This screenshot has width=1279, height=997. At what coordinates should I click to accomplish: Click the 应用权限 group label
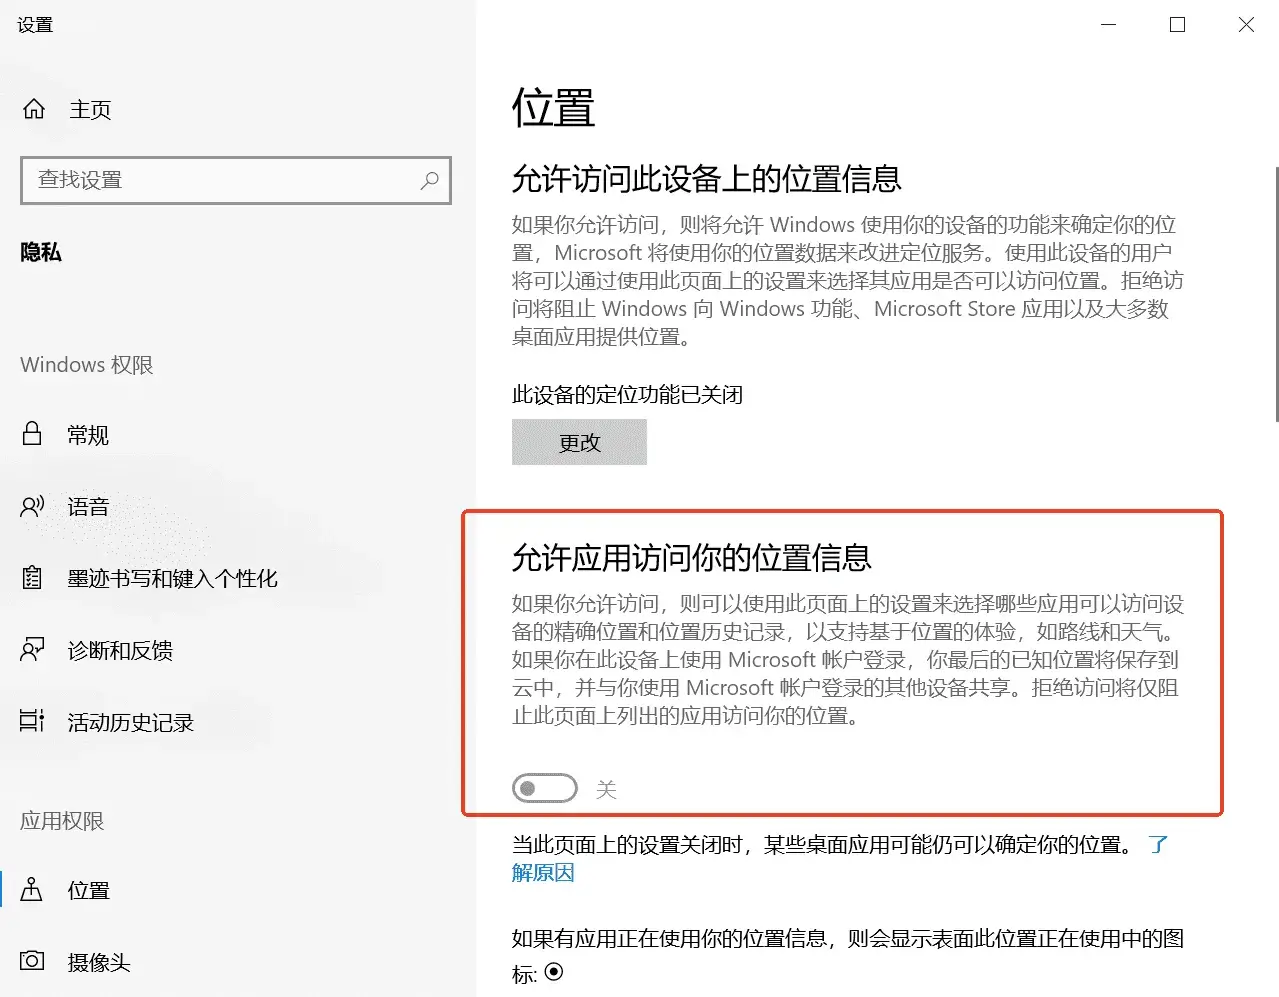point(62,821)
